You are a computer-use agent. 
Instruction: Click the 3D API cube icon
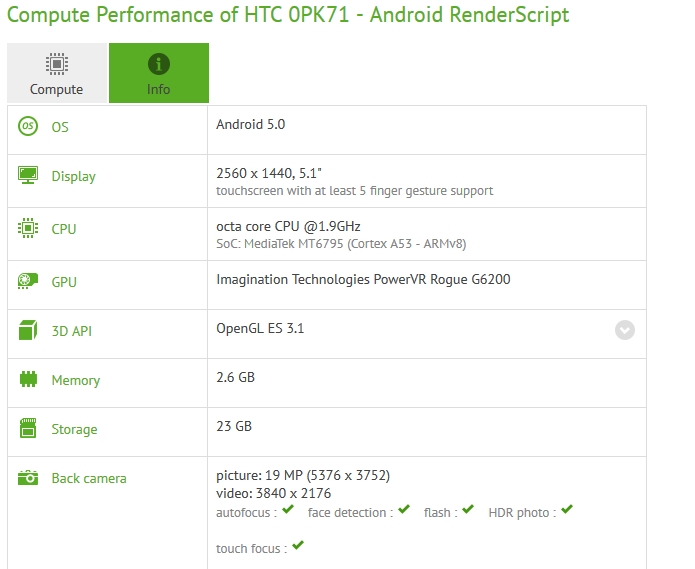(28, 330)
